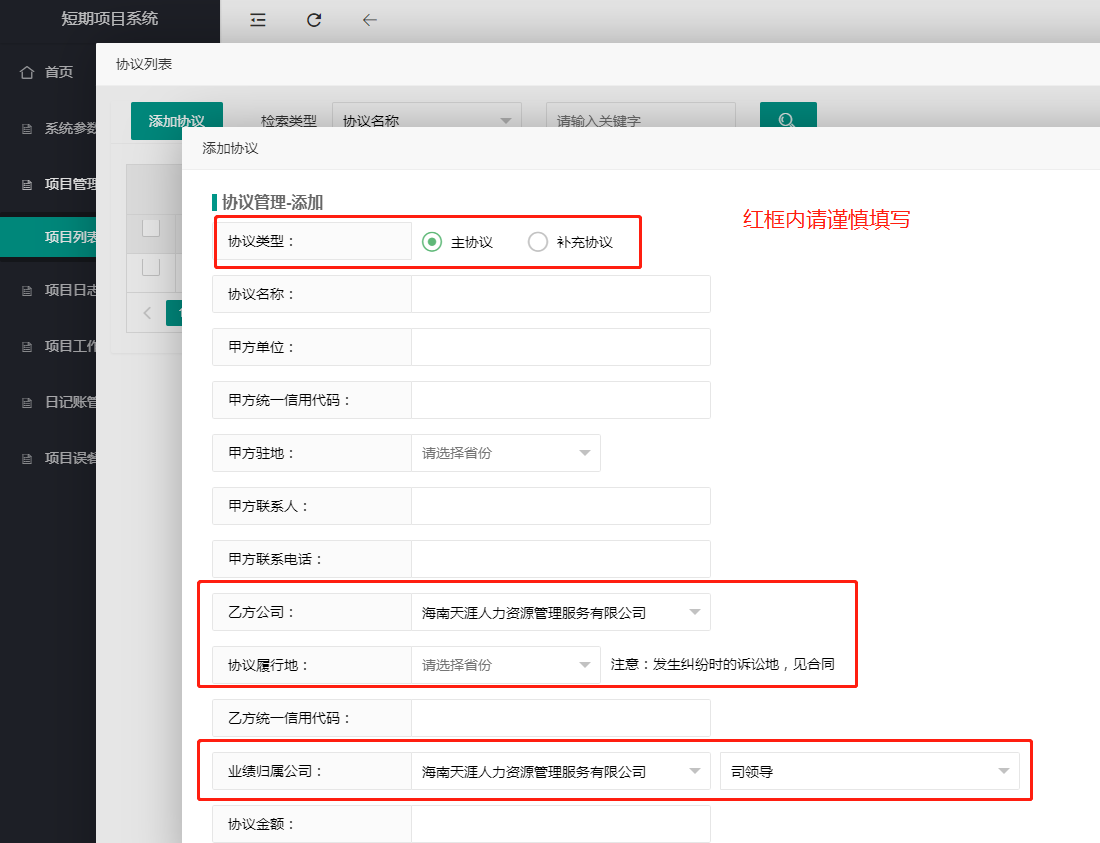Viewport: 1100px width, 843px height.
Task: Open the 业绩归属公司 company dropdown
Action: tap(561, 771)
